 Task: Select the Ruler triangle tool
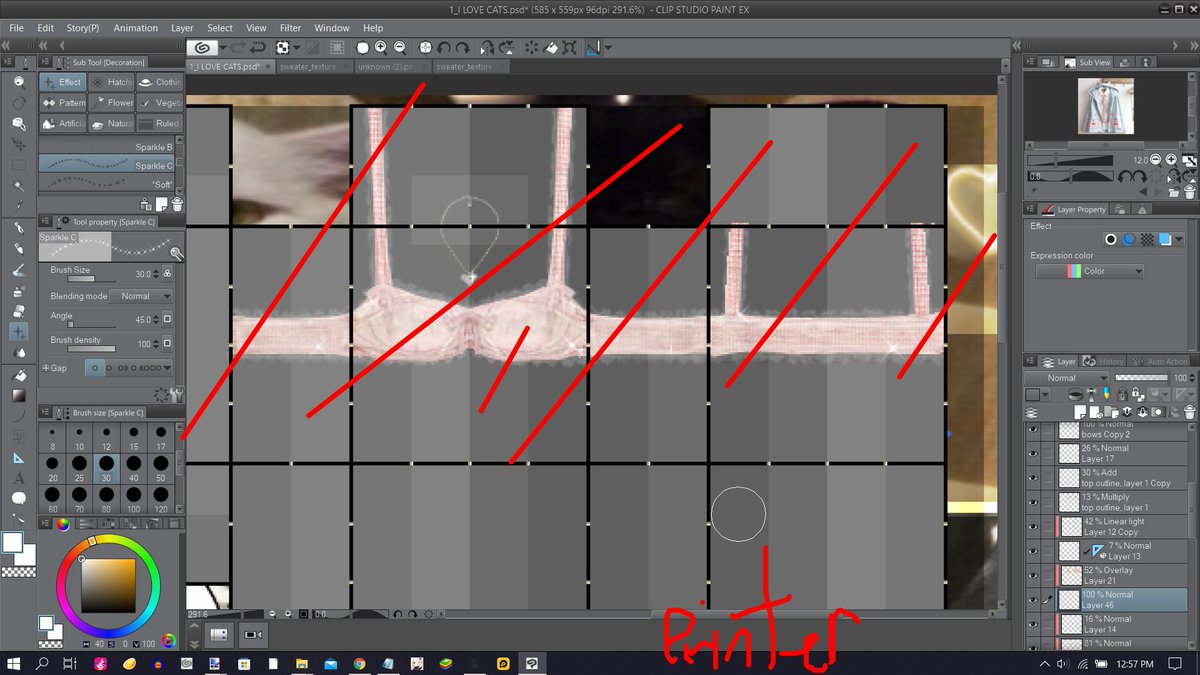pyautogui.click(x=19, y=458)
